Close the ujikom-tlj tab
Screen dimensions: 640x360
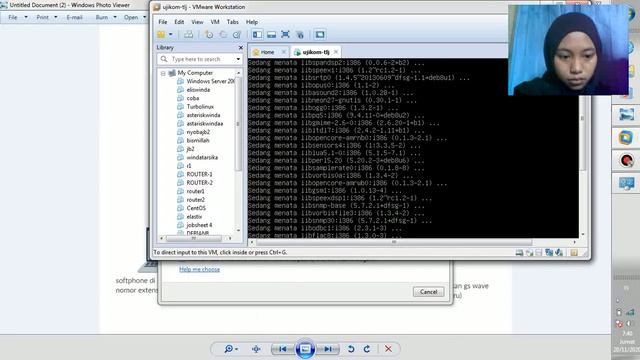[x=336, y=52]
